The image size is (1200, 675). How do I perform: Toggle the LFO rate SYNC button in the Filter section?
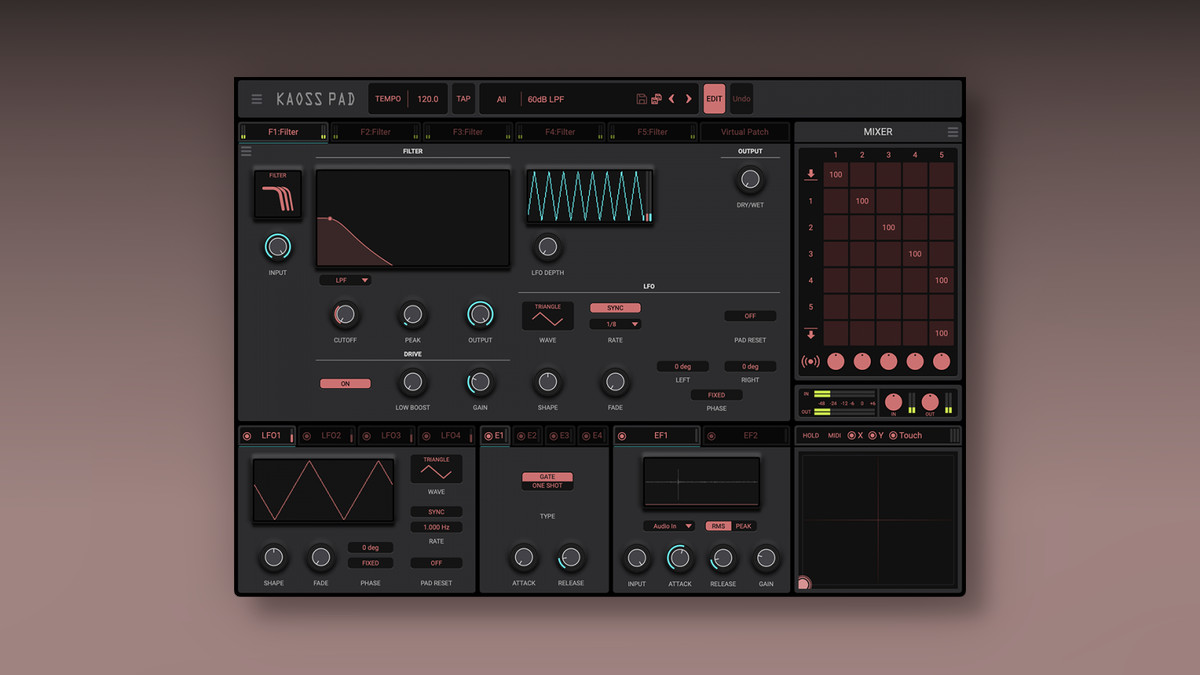[614, 308]
